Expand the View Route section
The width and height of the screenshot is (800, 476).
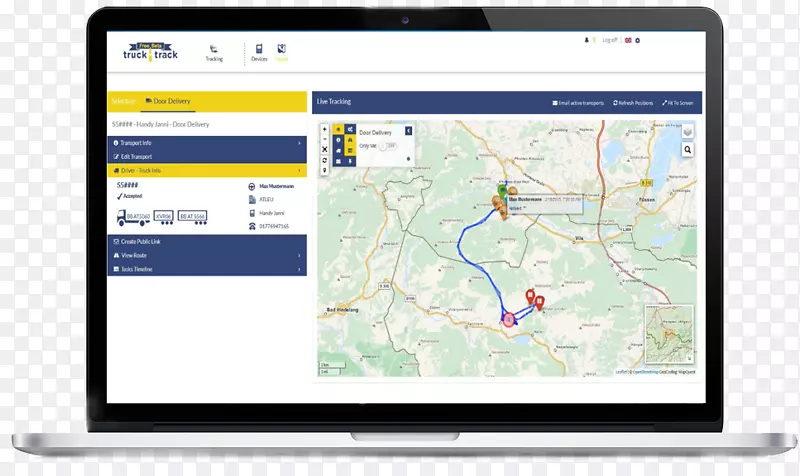[x=207, y=255]
